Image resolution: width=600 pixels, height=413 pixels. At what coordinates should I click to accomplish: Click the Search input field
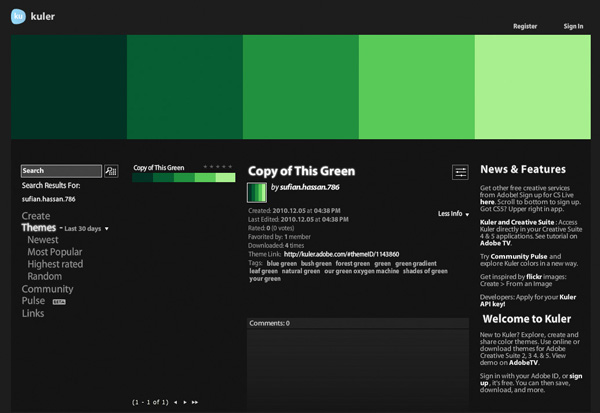[61, 171]
